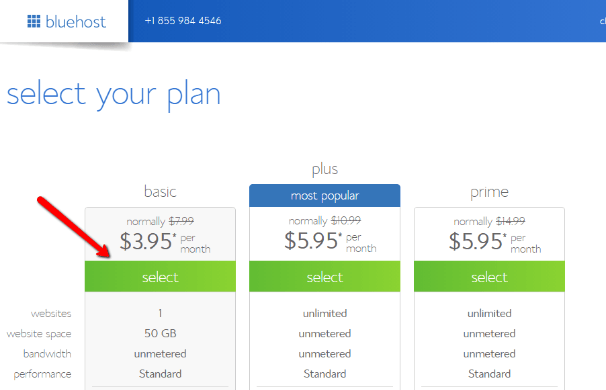606x390 pixels.
Task: Click the performance row label
Action: [x=43, y=374]
